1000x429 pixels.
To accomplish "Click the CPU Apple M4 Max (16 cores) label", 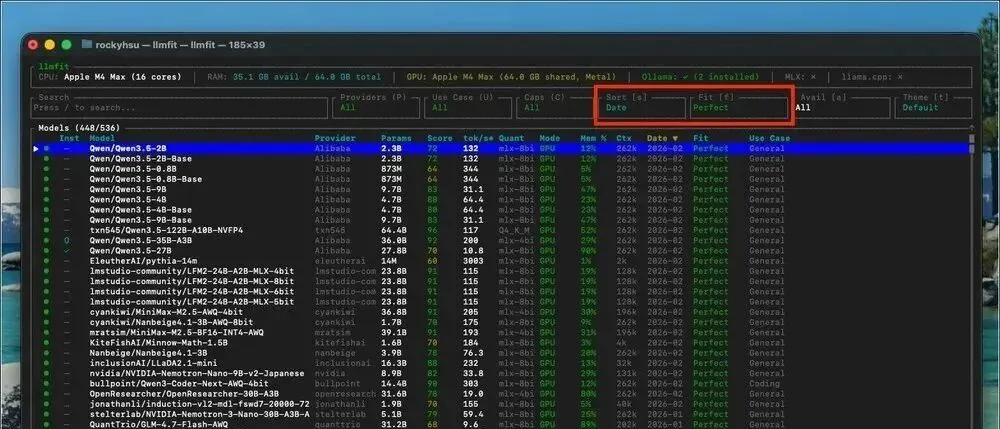I will click(110, 76).
